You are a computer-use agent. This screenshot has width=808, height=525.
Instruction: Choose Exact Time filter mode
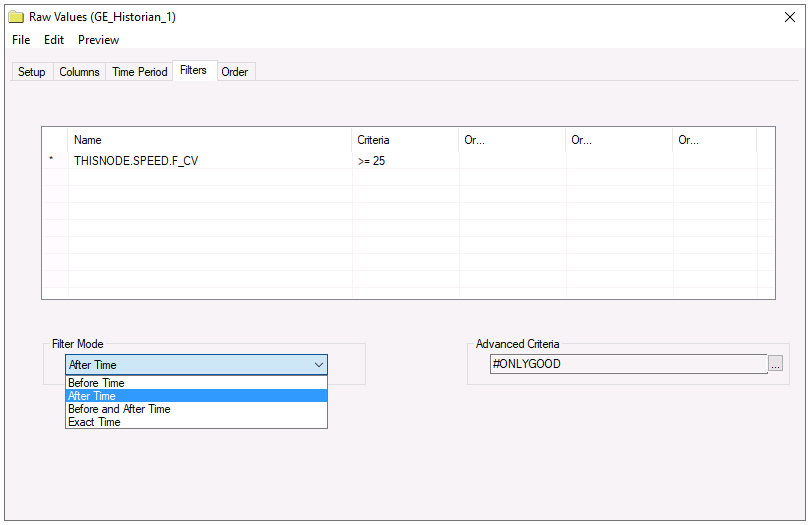coord(196,421)
